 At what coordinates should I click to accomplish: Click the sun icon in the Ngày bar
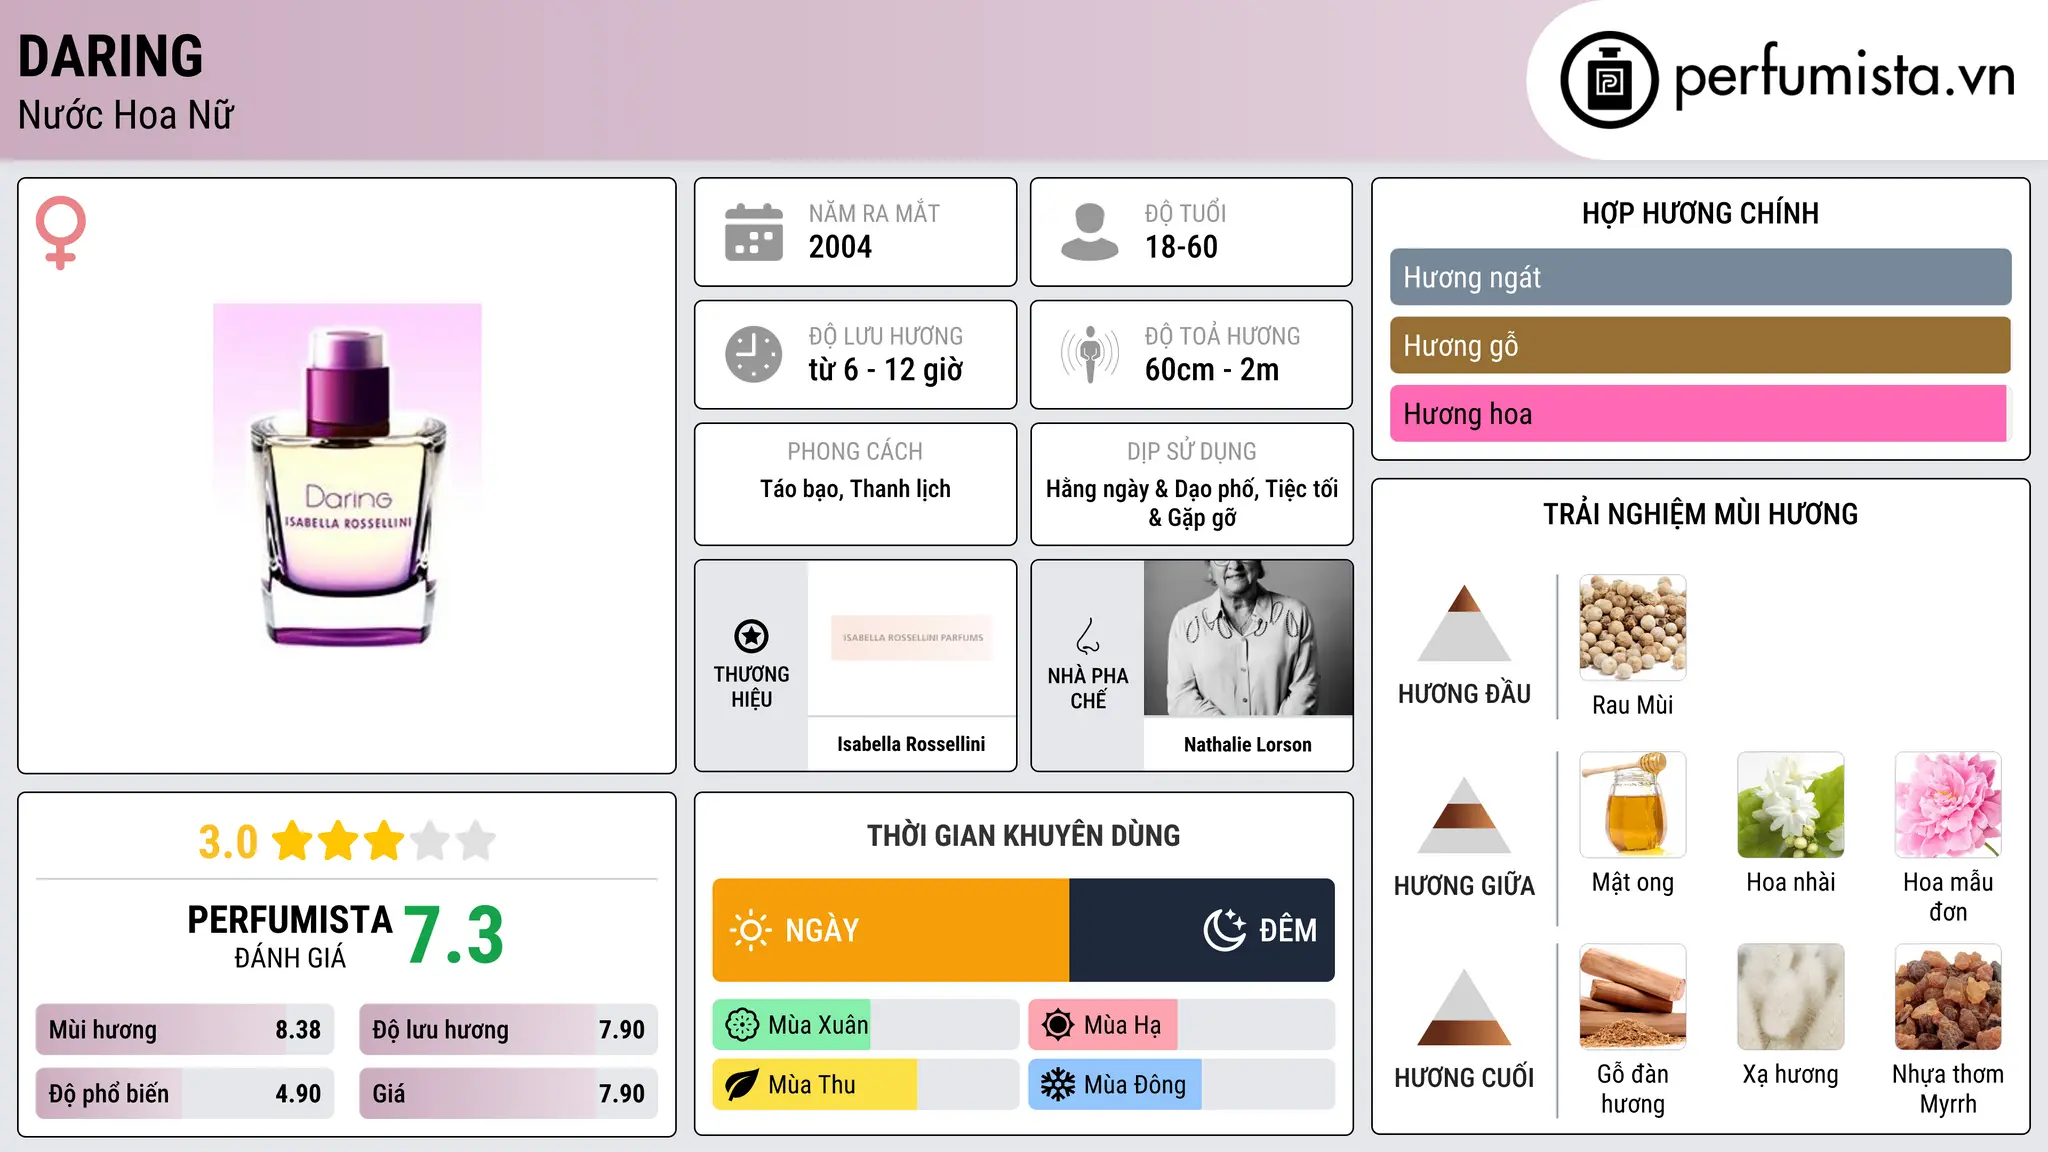751,930
